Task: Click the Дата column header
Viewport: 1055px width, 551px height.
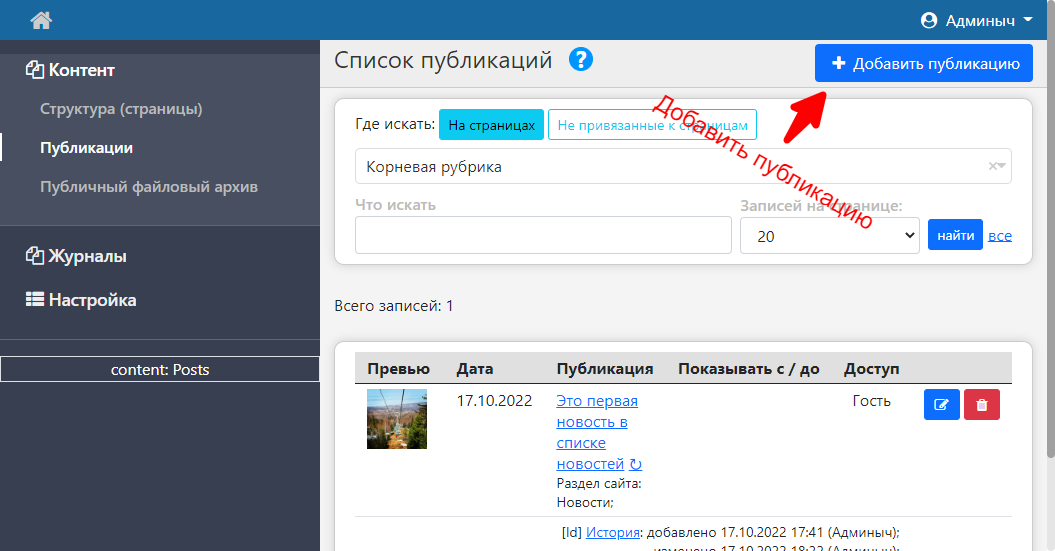Action: pos(474,369)
